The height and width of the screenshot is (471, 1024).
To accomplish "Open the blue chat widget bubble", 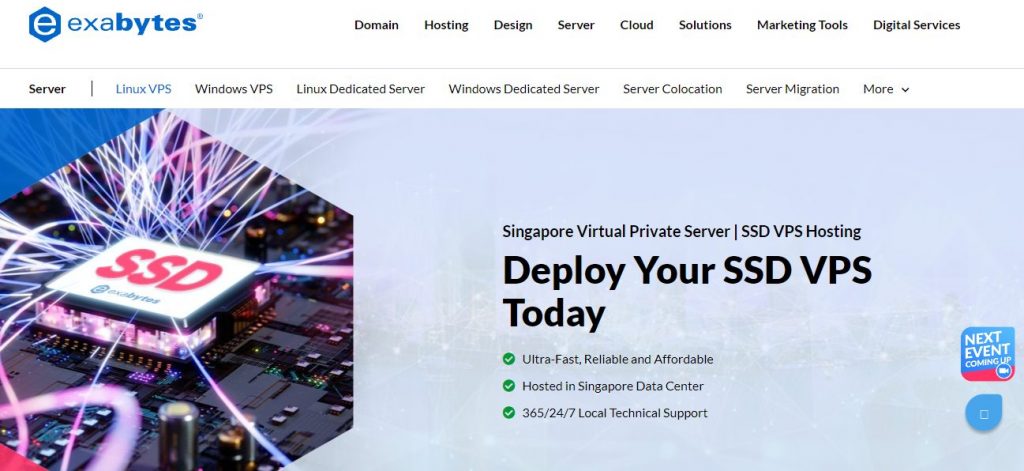I will [x=984, y=413].
